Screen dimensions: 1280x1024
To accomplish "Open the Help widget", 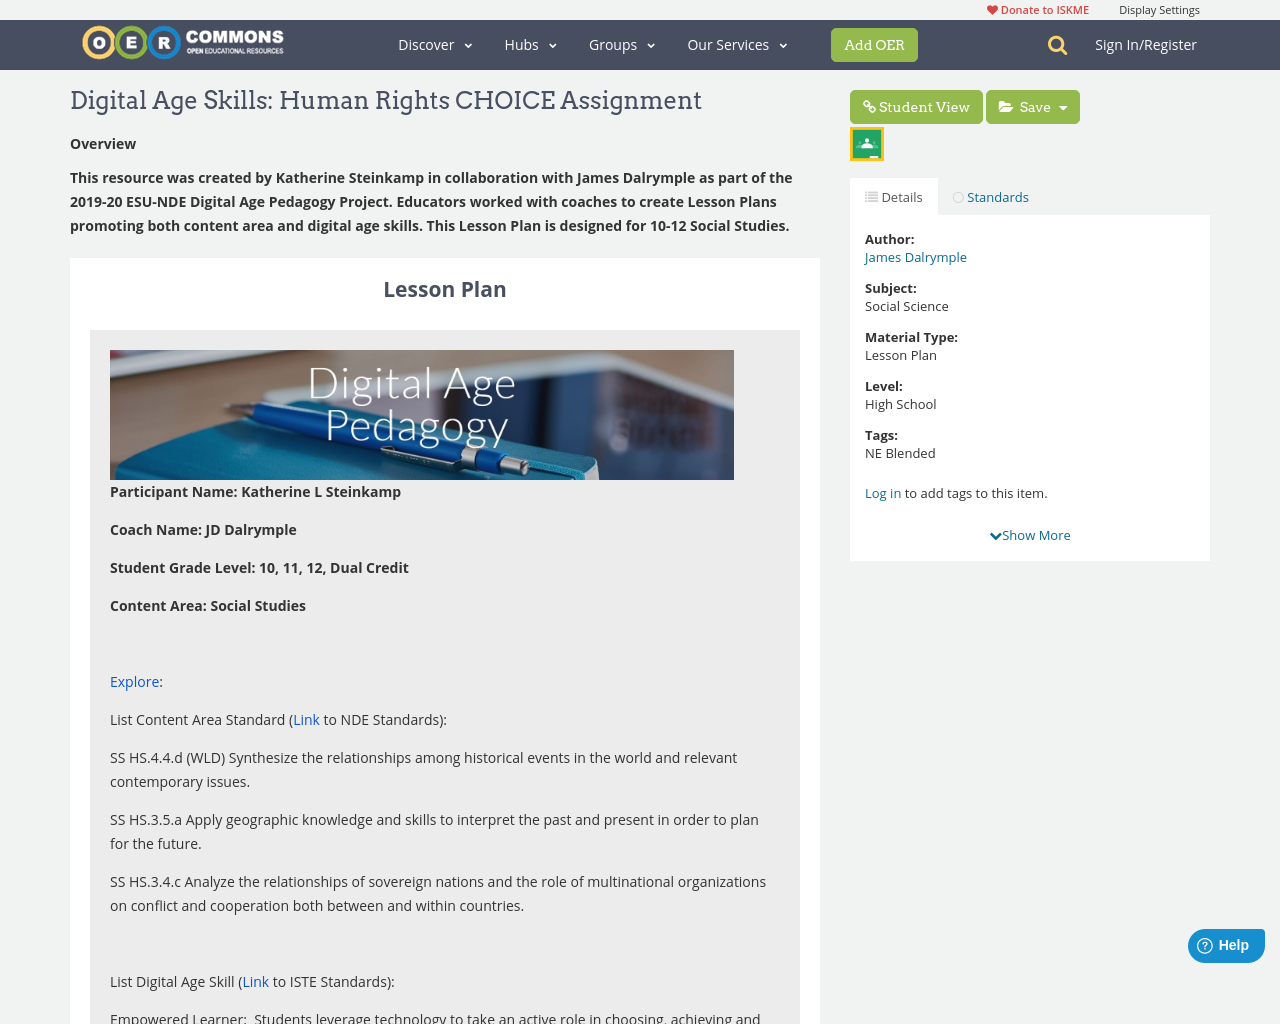I will 1224,944.
